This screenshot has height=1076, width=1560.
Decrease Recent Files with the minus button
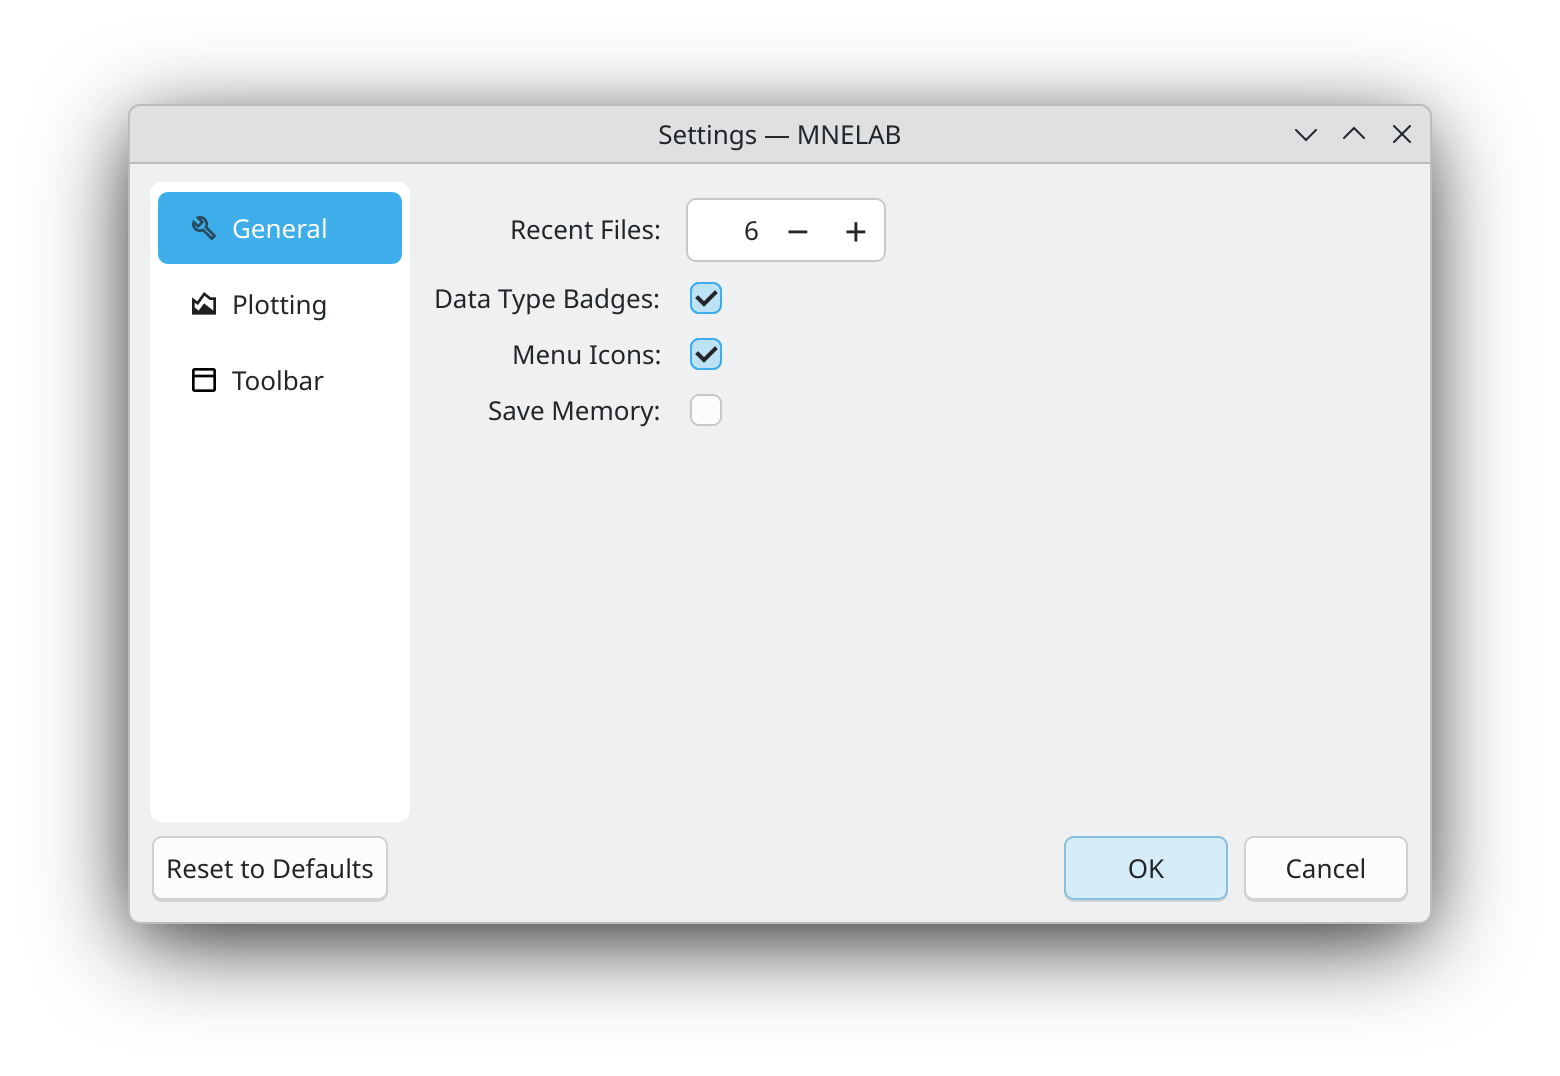[x=798, y=231]
